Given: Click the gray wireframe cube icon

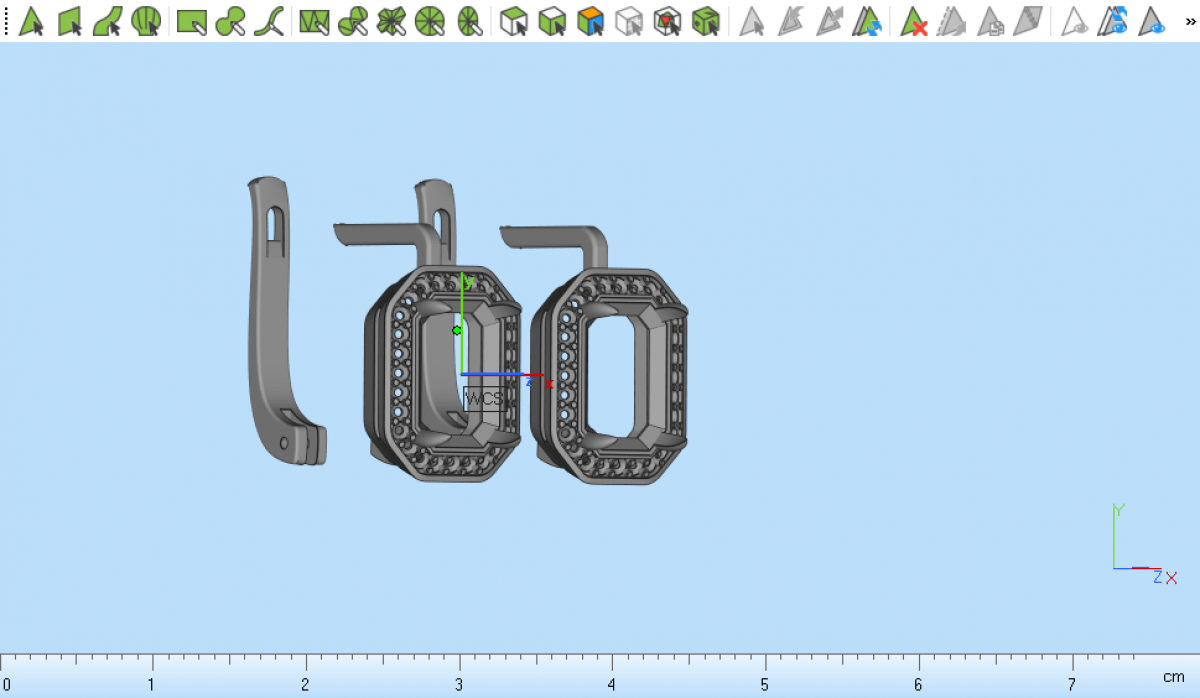Looking at the screenshot, I should pos(629,21).
